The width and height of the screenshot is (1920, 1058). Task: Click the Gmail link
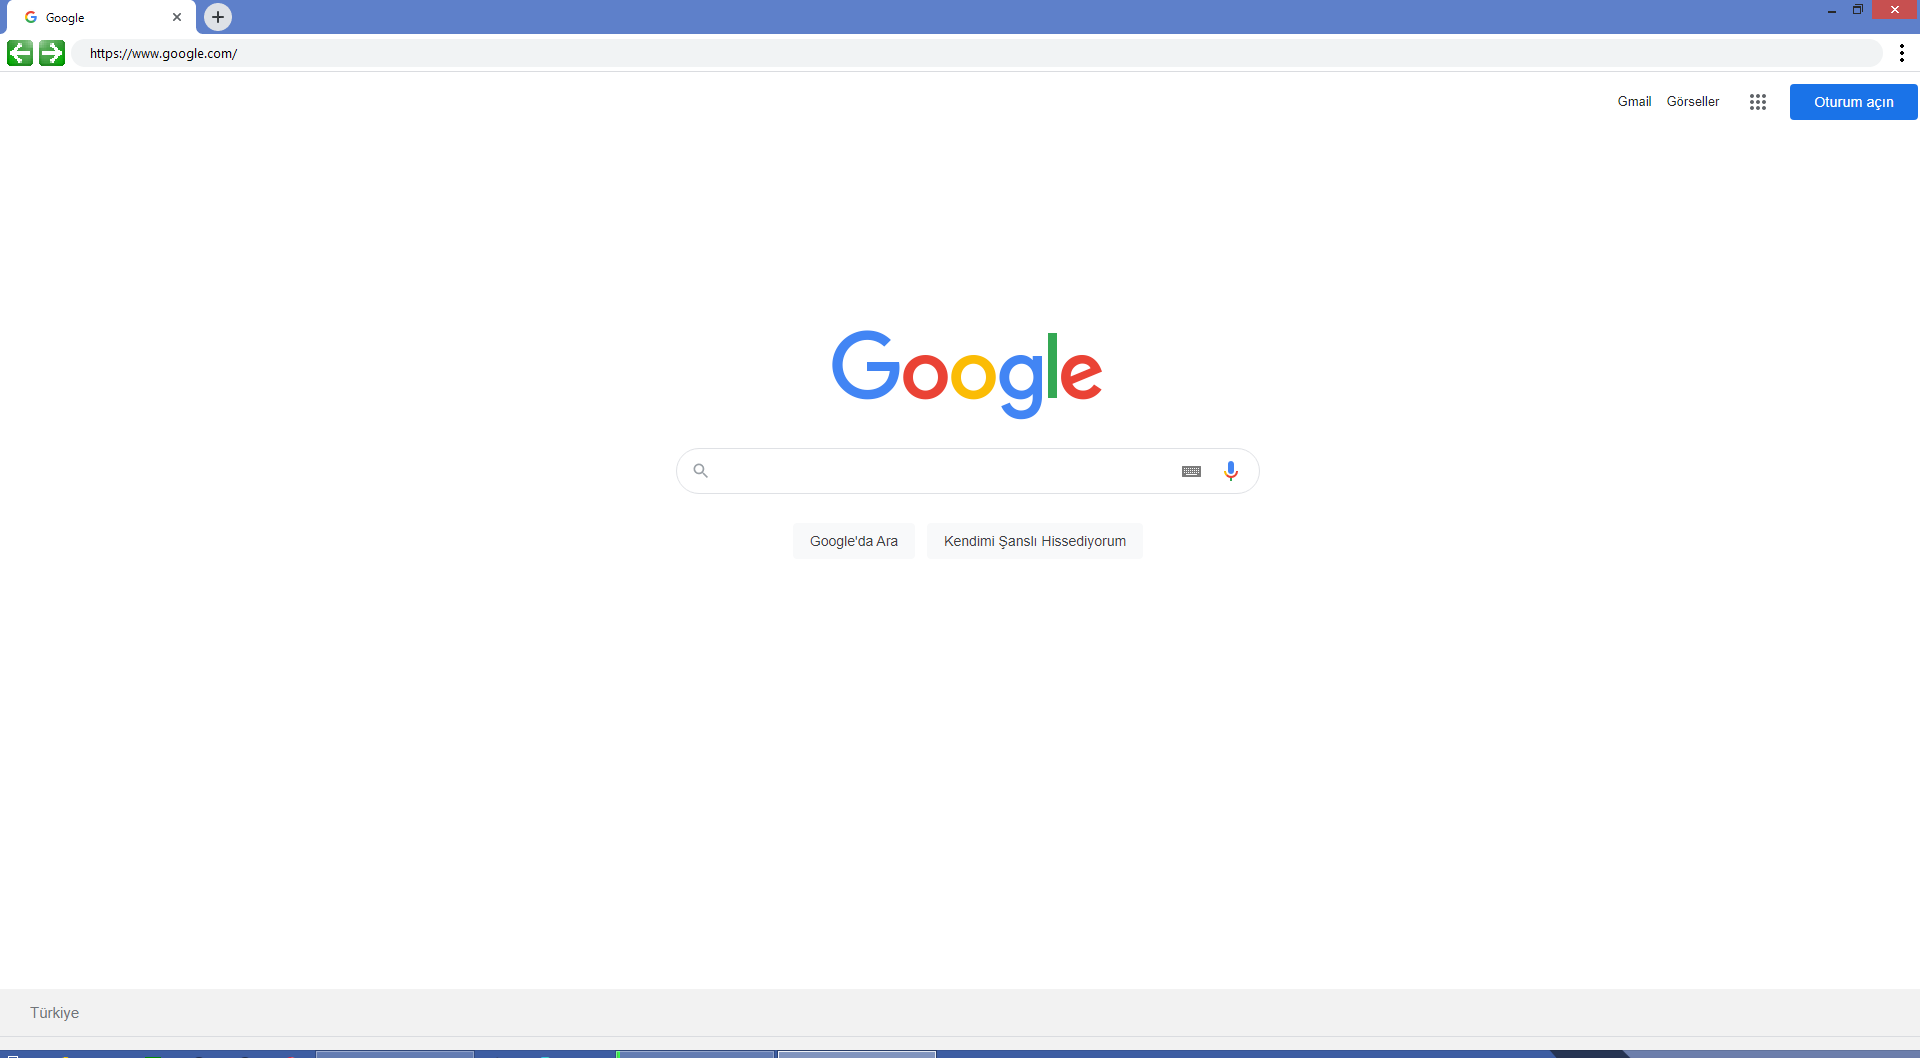[x=1634, y=101]
